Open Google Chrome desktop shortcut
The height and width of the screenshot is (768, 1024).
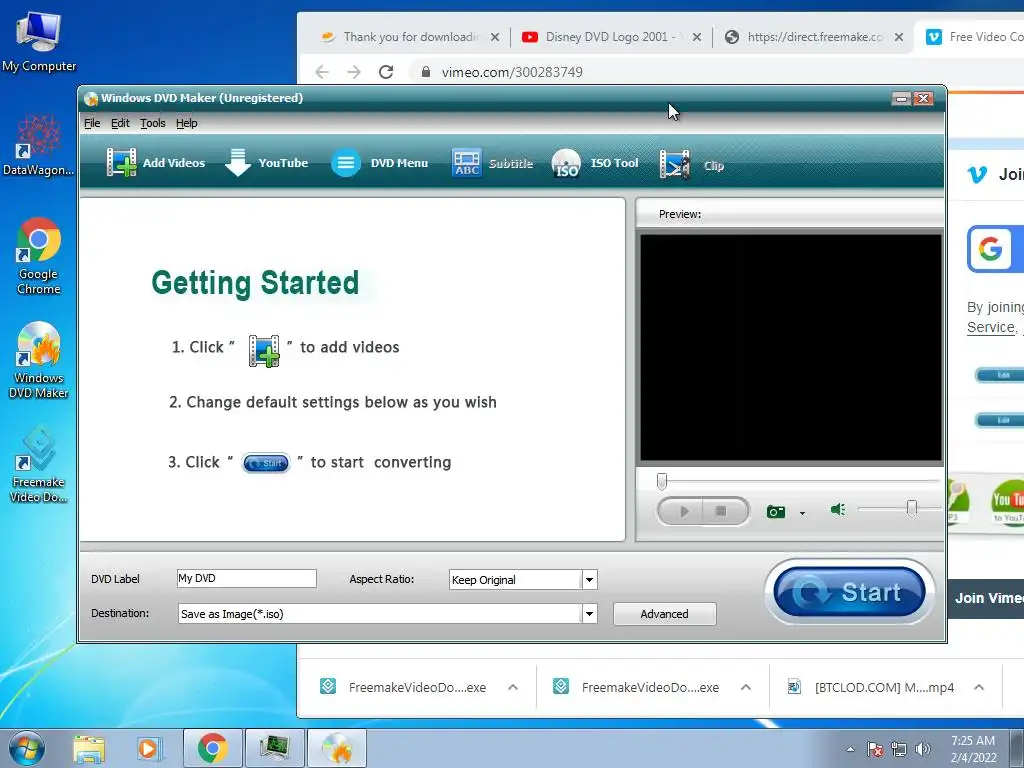click(x=39, y=257)
